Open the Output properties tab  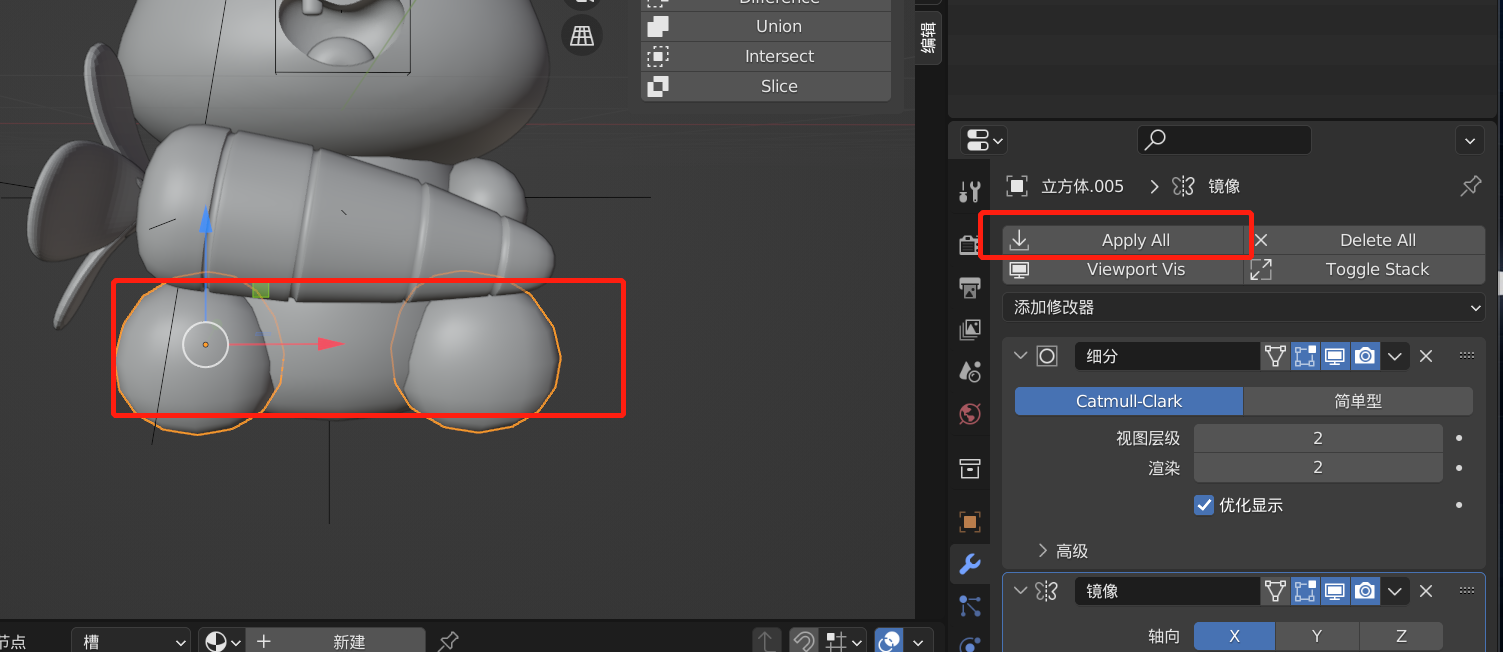[x=969, y=288]
